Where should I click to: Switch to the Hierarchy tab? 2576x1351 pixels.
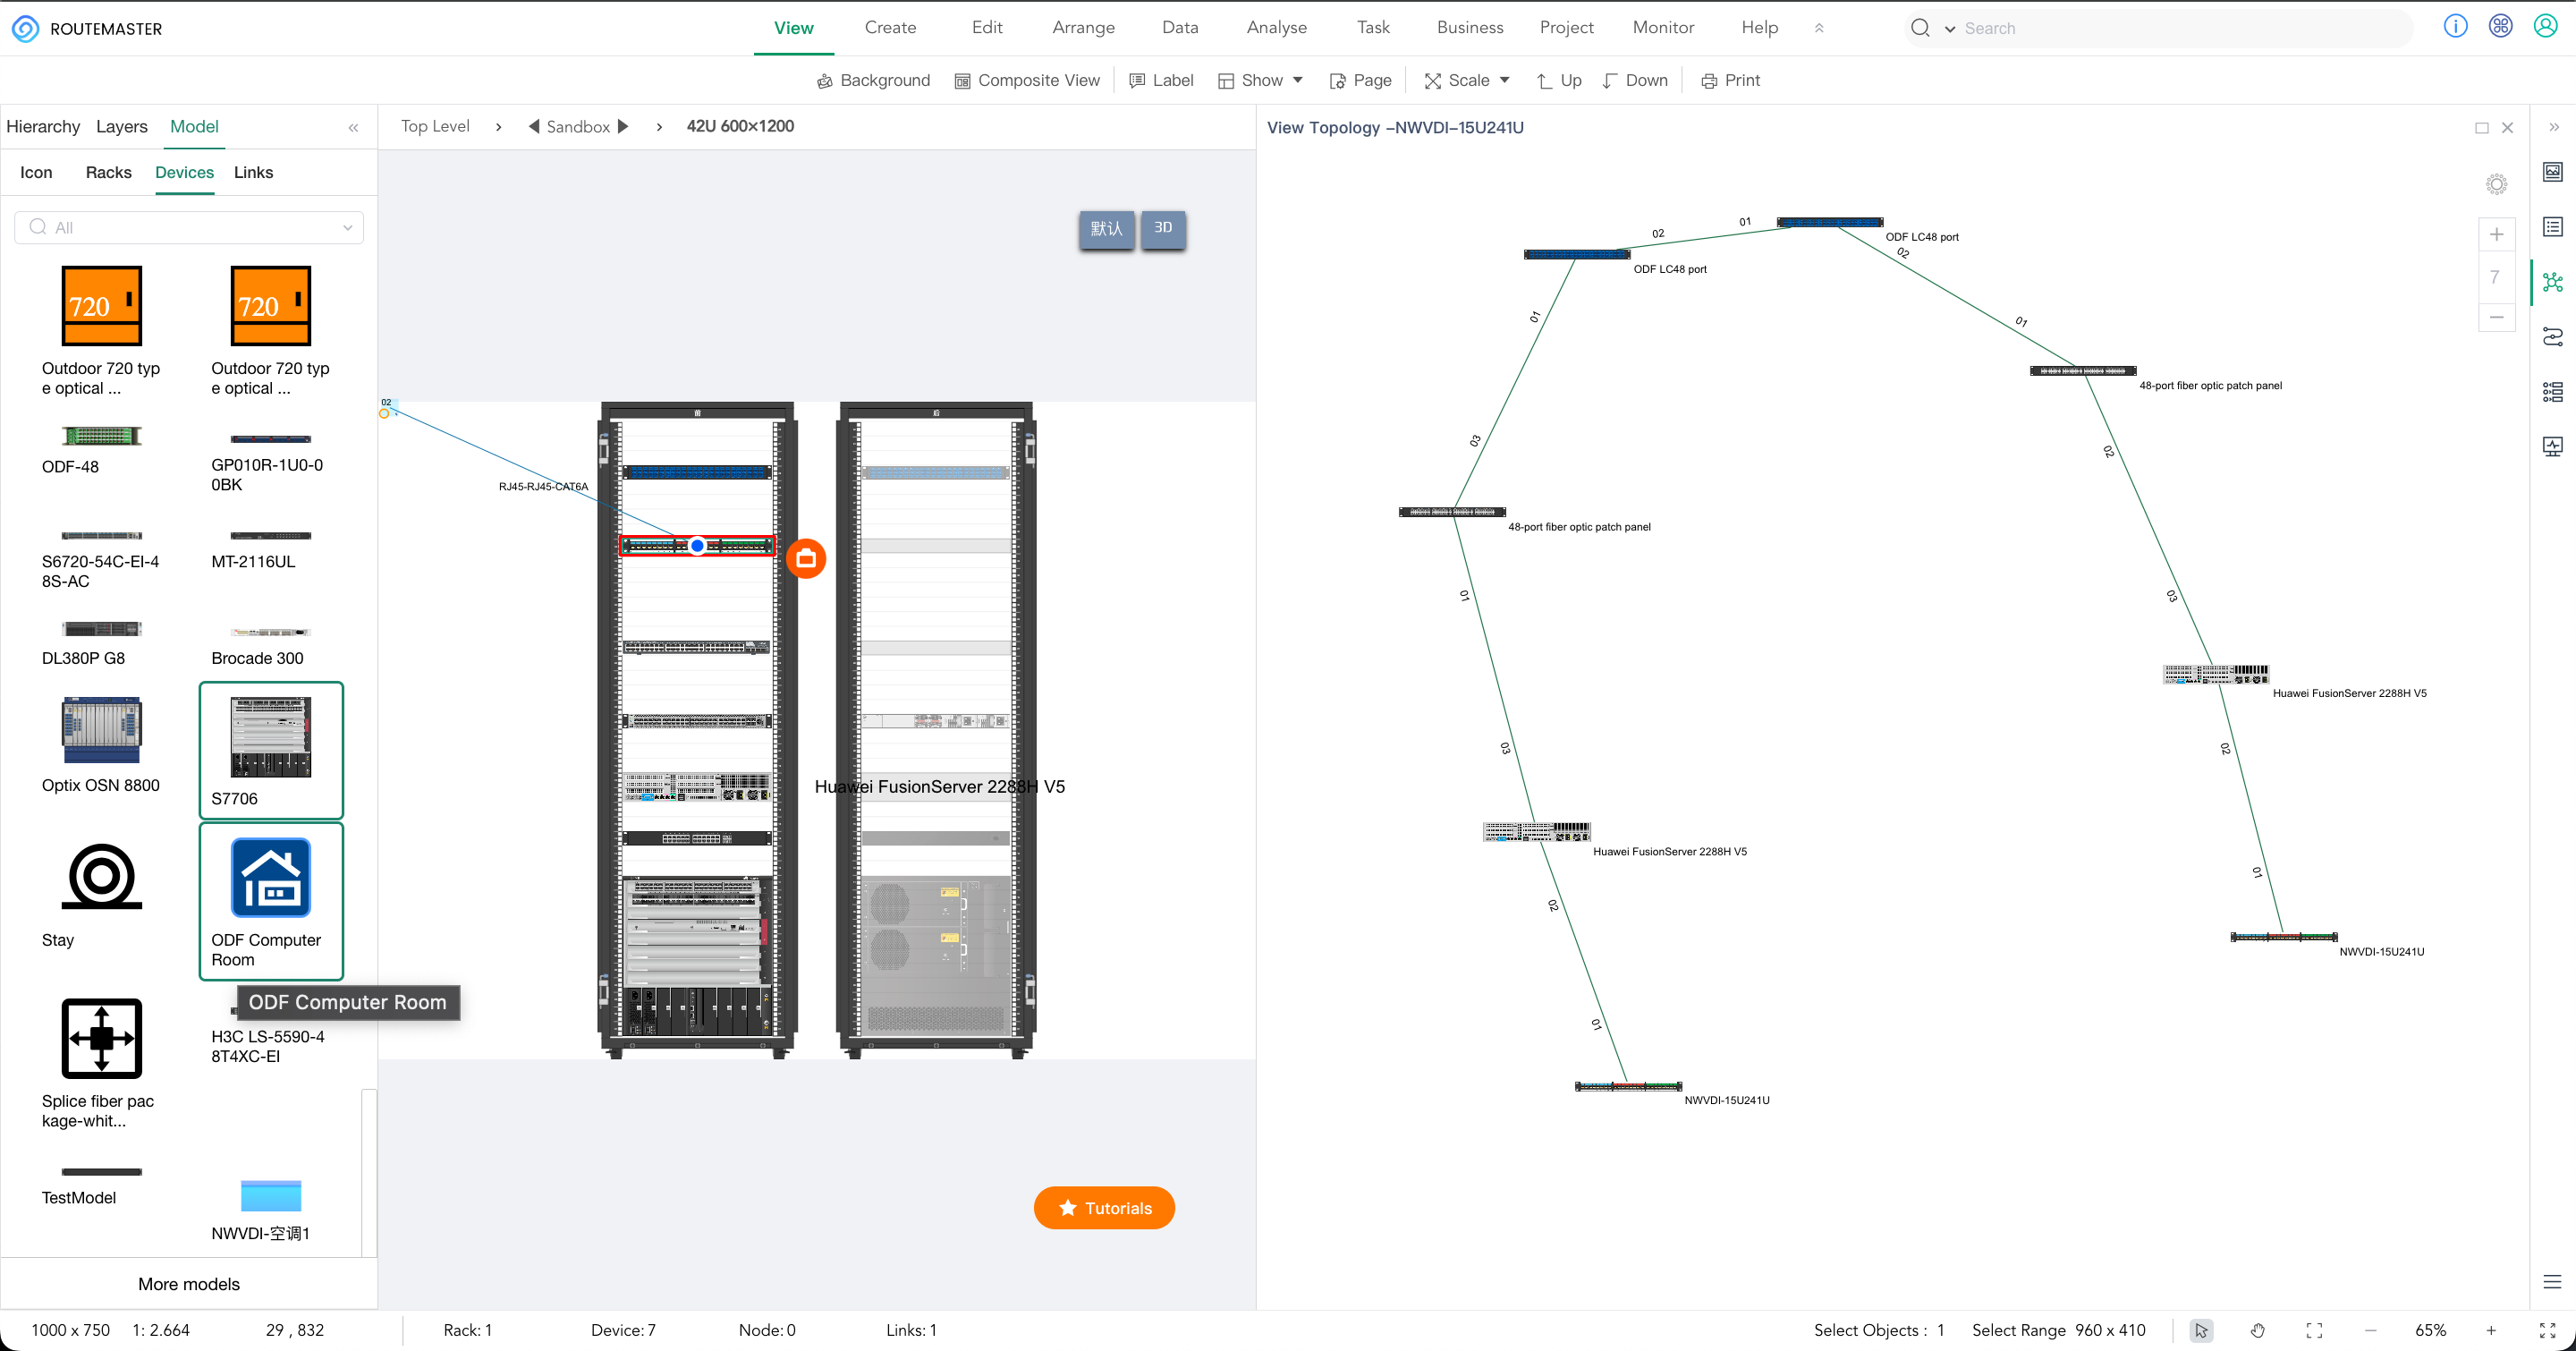pos(43,127)
